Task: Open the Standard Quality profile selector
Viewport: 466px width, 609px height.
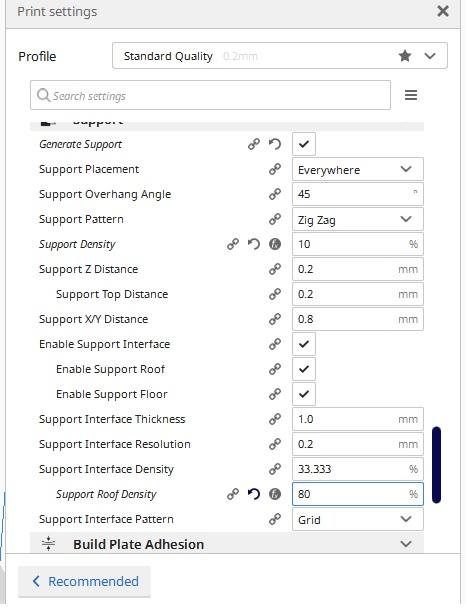Action: click(x=280, y=56)
